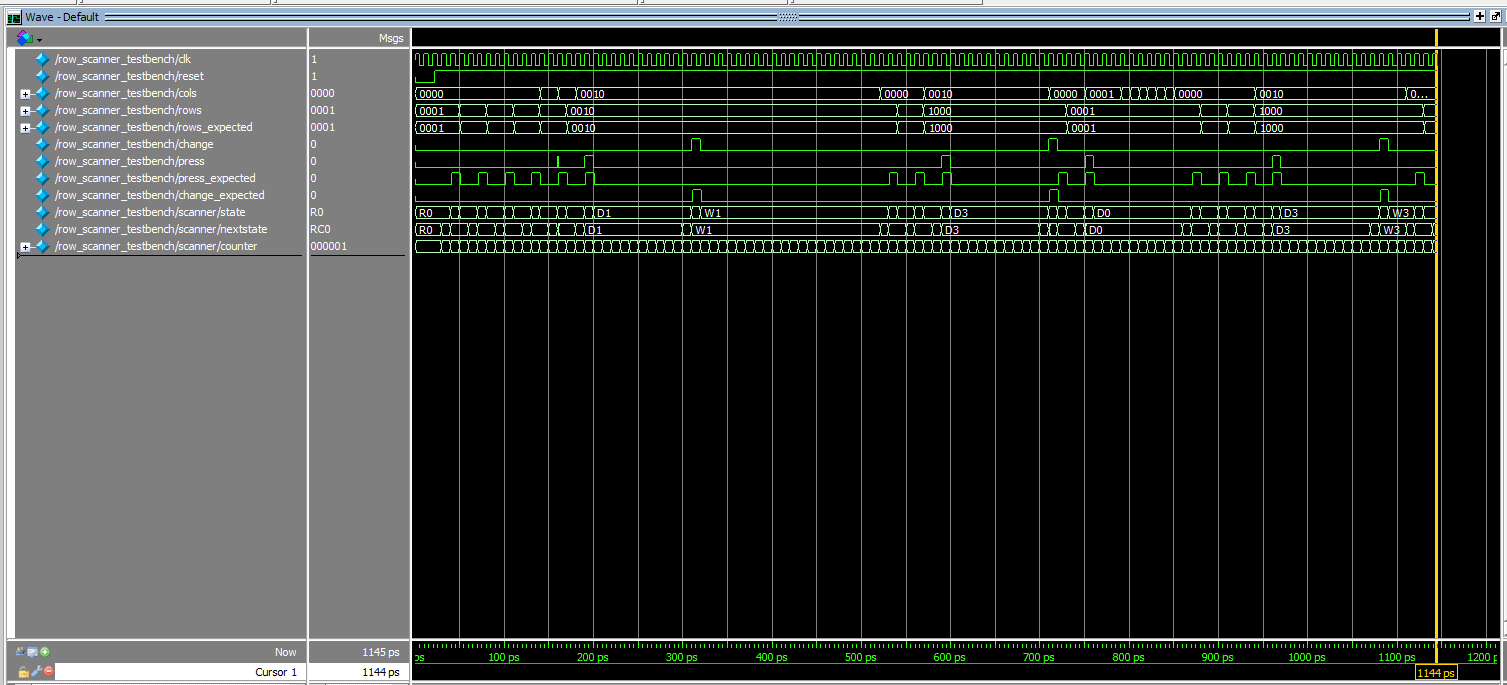The image size is (1507, 685).
Task: Select the press_expected signal row
Action: (155, 178)
